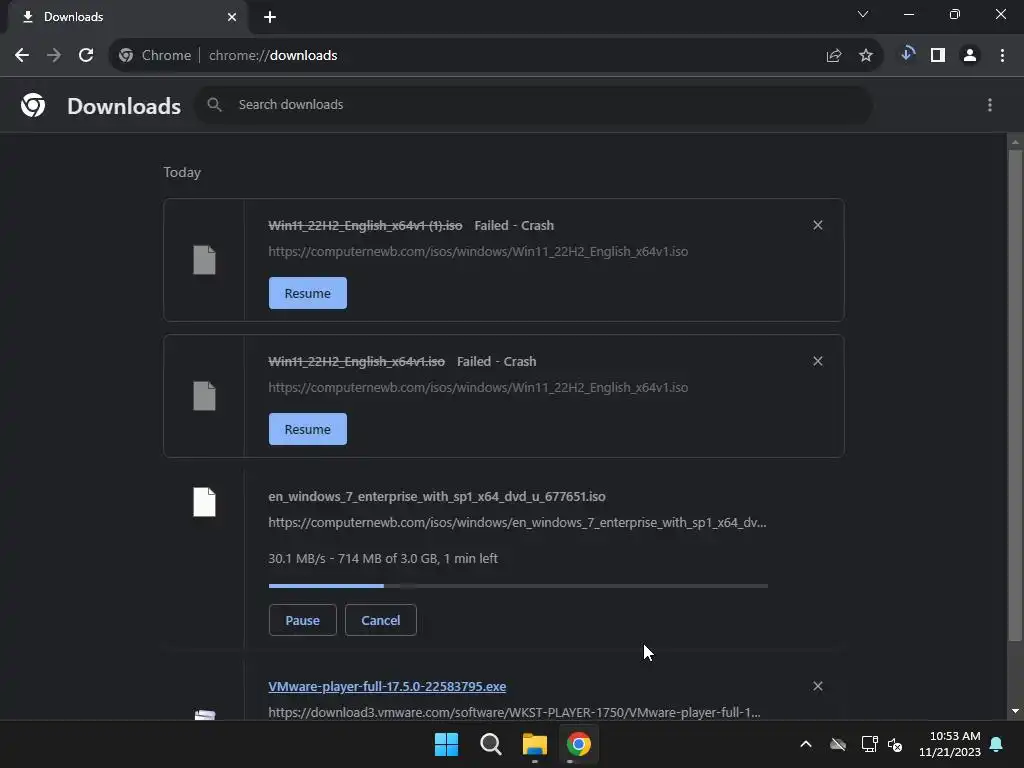Remove Win11_22H2_English_x64v1 (1).iso from list
Screen dimensions: 1024x768
(x=818, y=225)
